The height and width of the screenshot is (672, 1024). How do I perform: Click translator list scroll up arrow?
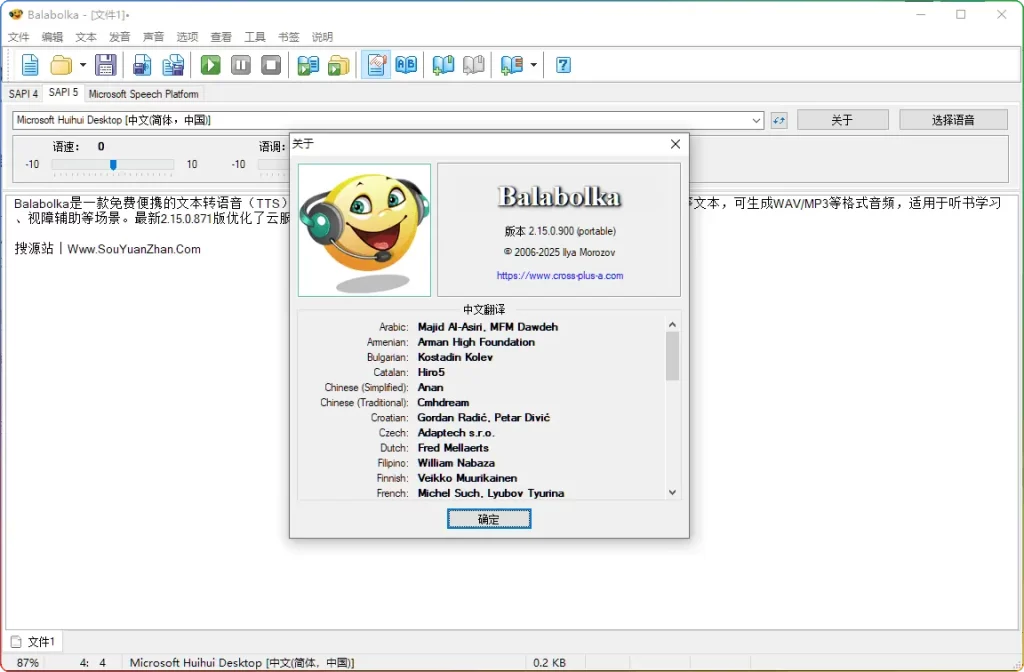click(x=673, y=325)
